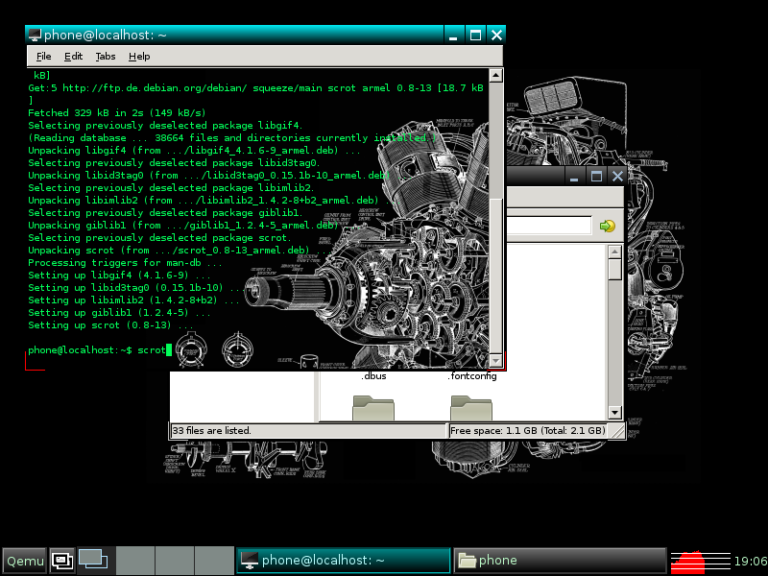Expand the Help menu
768x576 pixels.
[x=139, y=57]
